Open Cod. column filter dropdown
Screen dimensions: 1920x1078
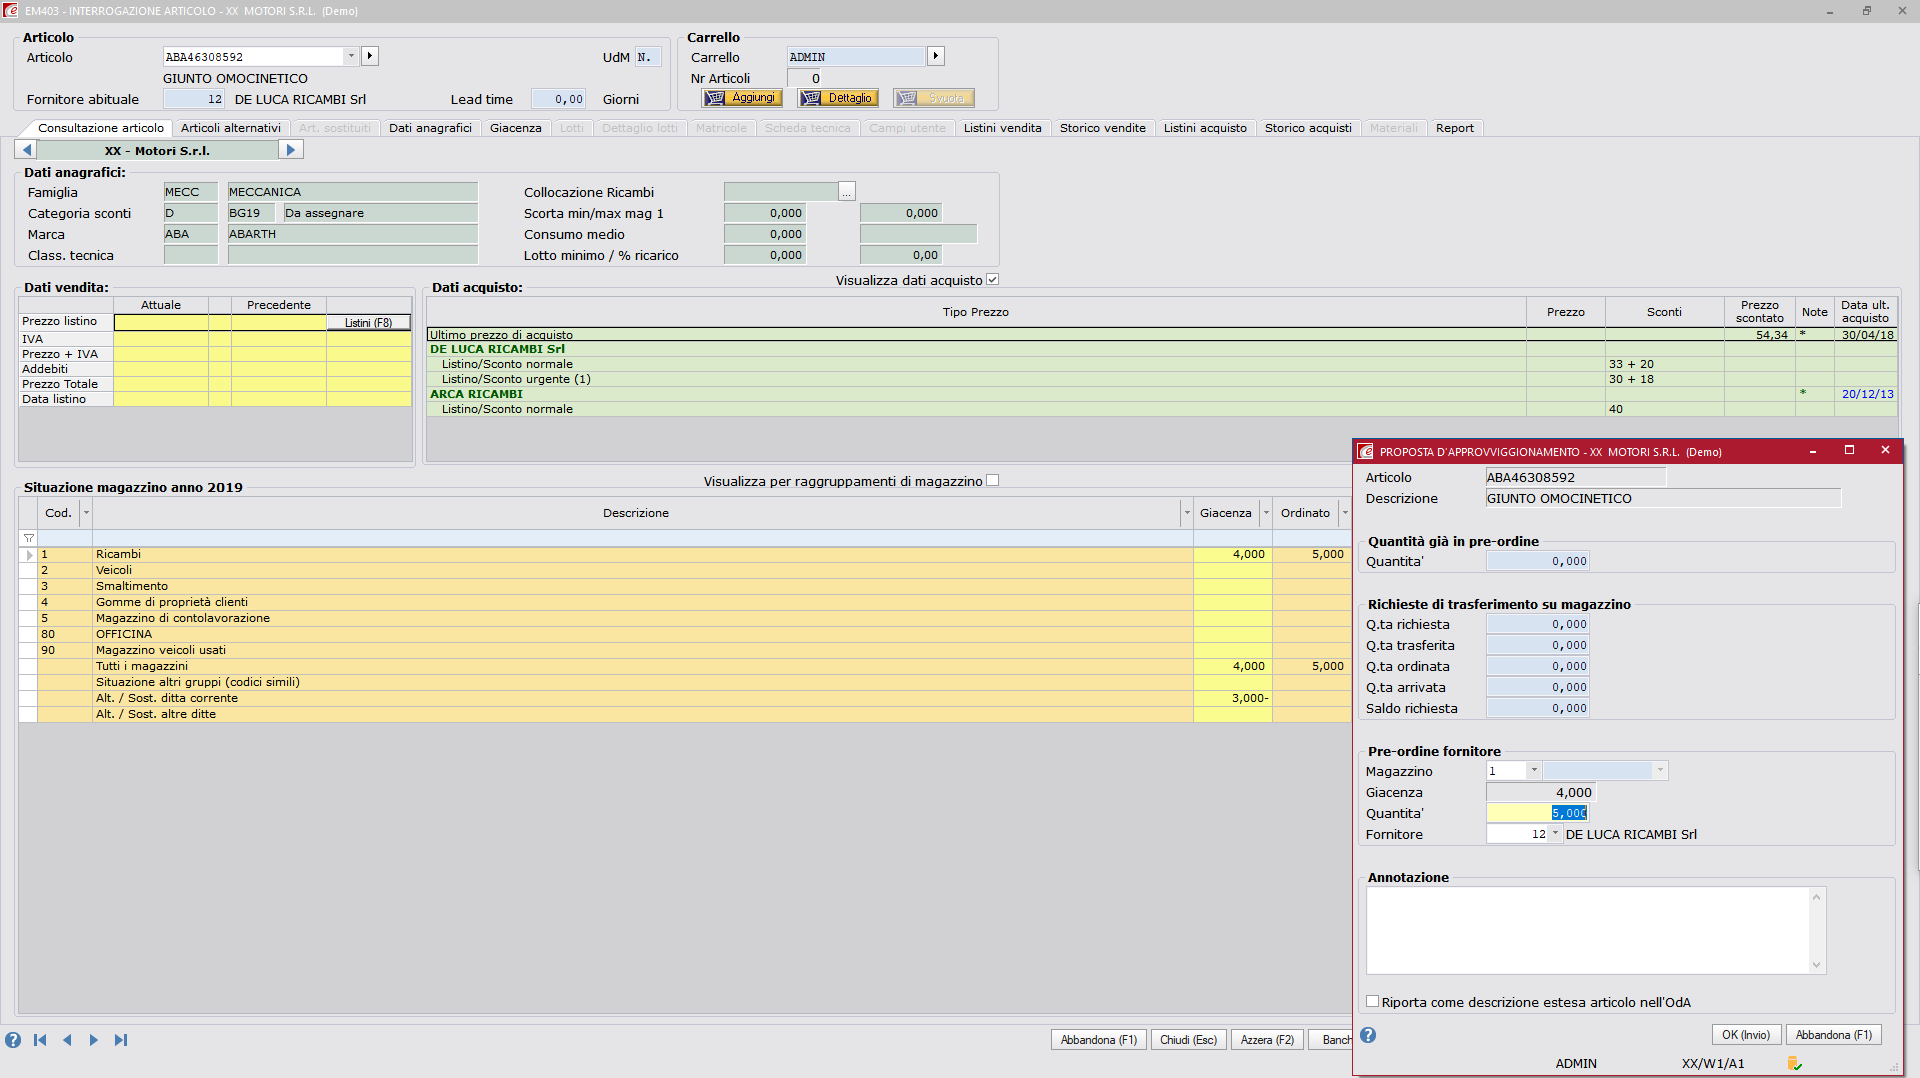(86, 513)
